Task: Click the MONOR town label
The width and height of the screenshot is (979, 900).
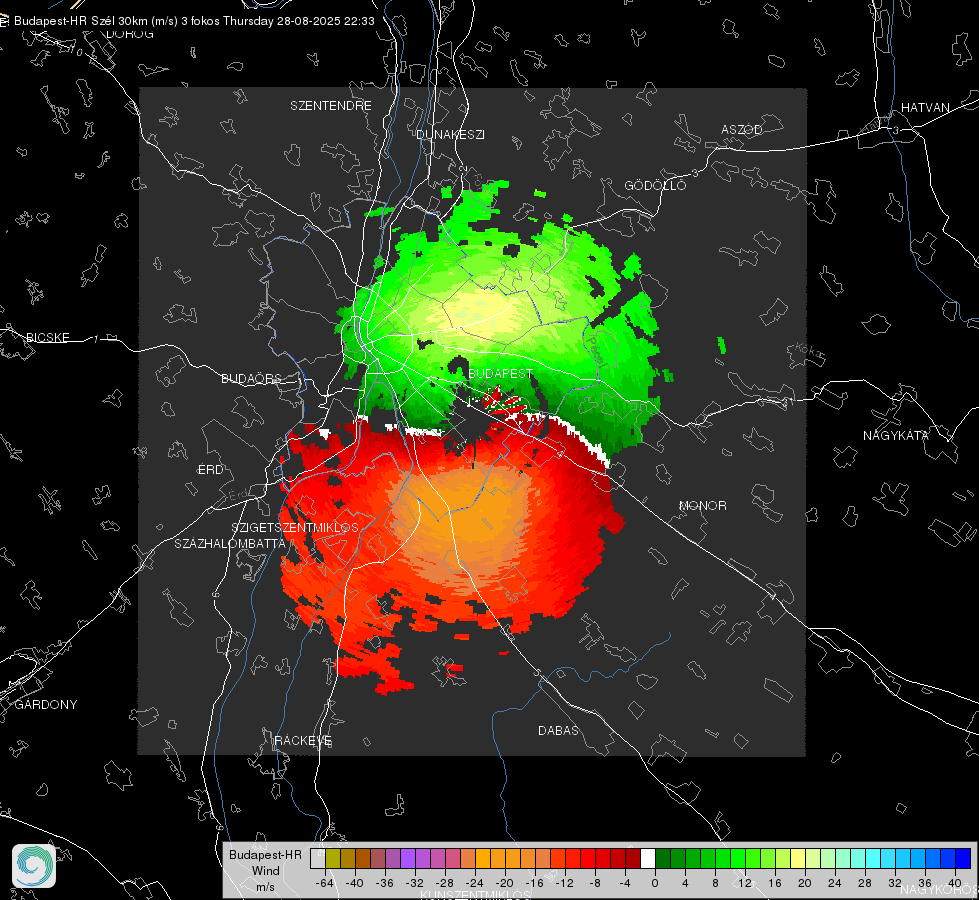Action: click(x=702, y=505)
